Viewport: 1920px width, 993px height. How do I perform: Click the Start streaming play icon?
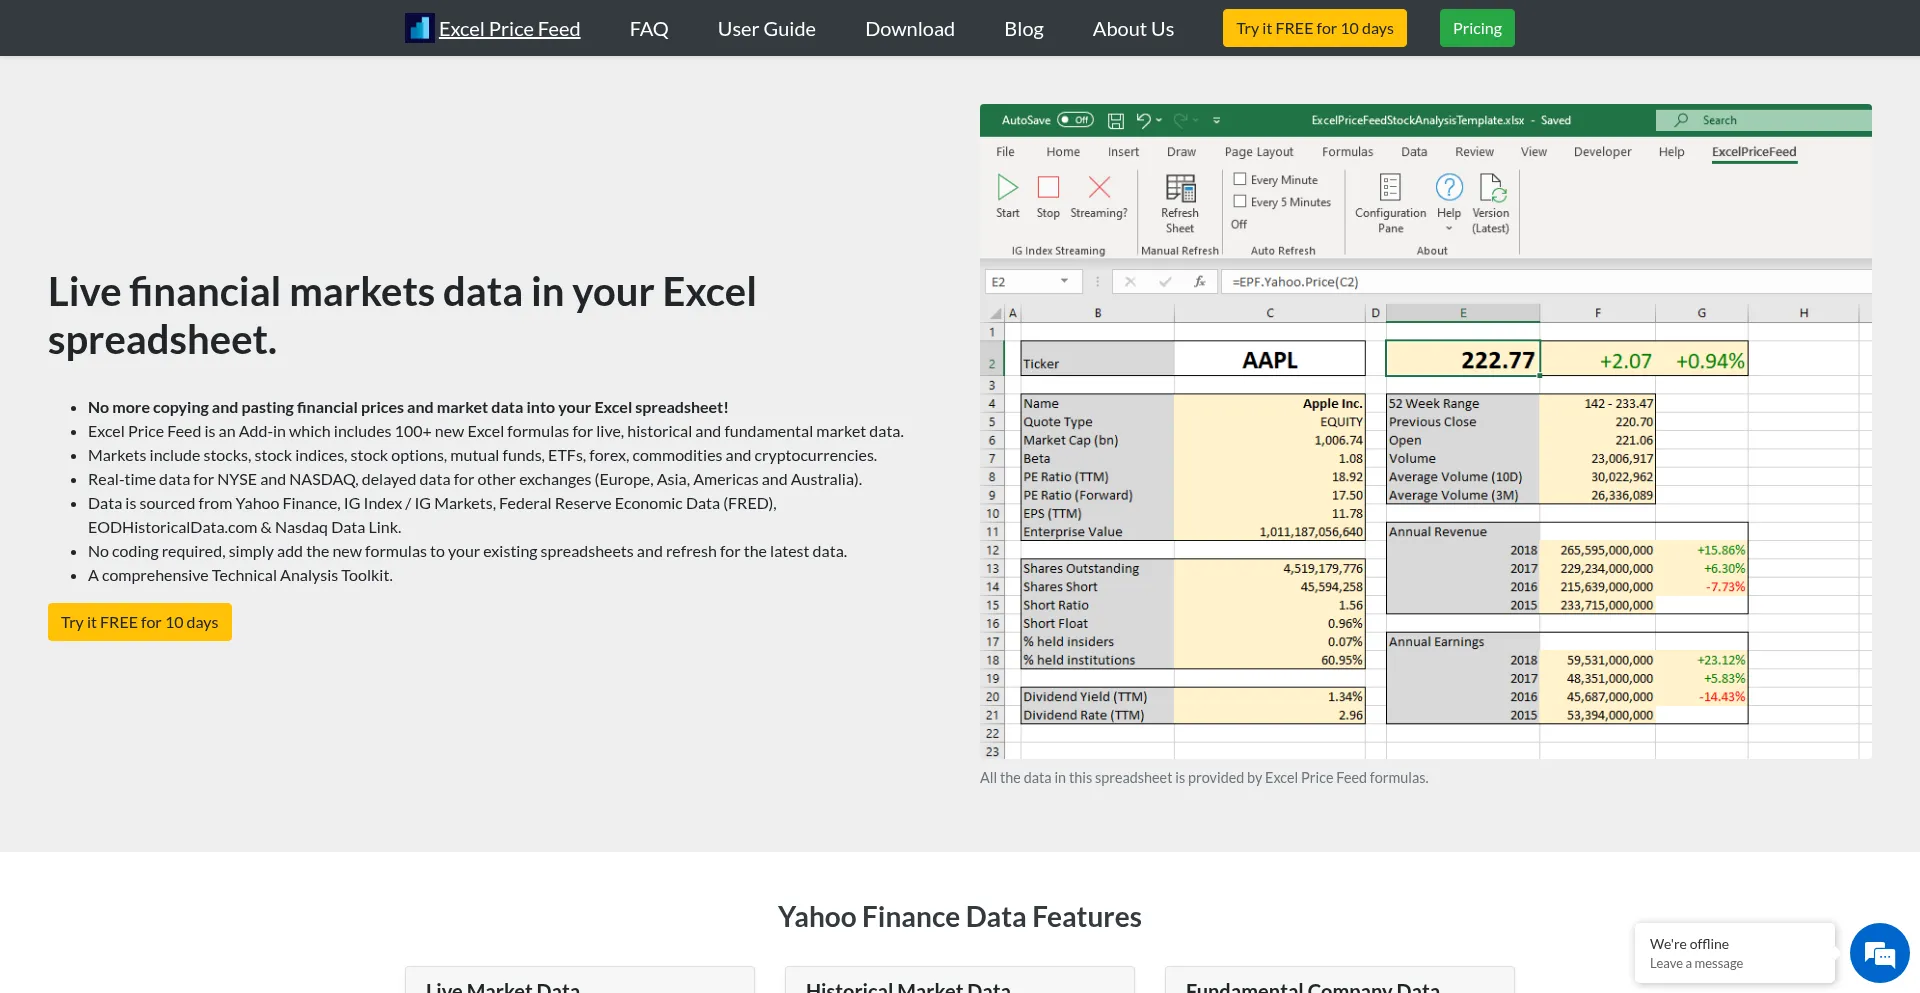1007,187
